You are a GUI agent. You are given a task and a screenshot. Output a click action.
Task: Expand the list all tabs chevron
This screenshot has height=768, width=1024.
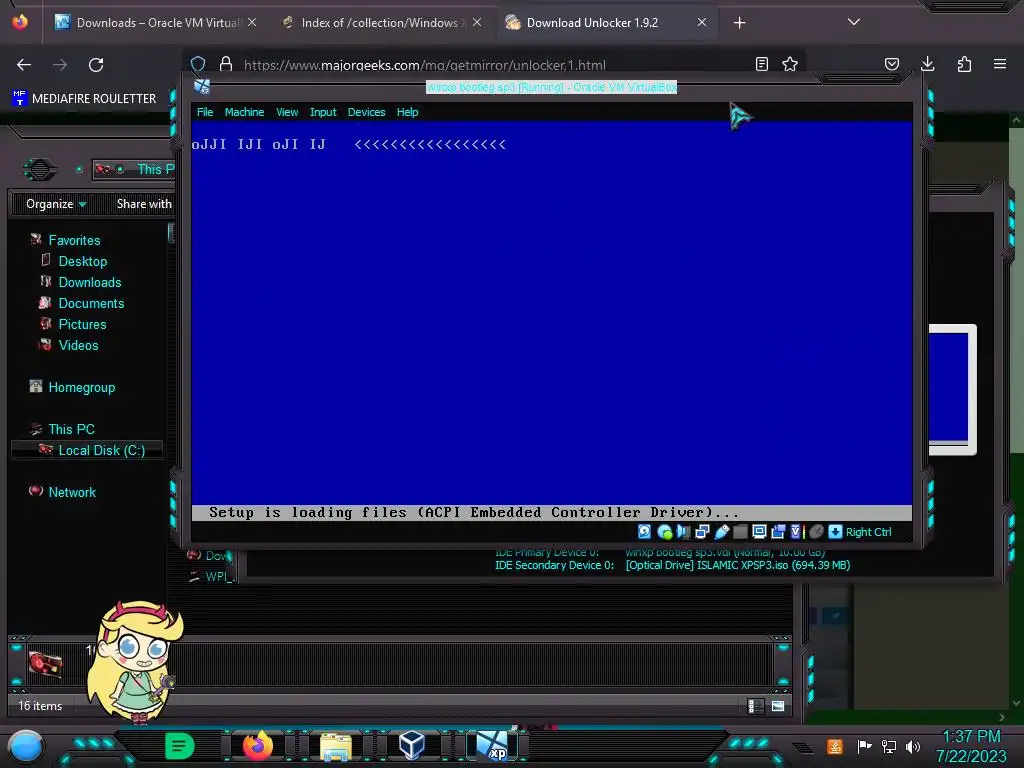(854, 22)
